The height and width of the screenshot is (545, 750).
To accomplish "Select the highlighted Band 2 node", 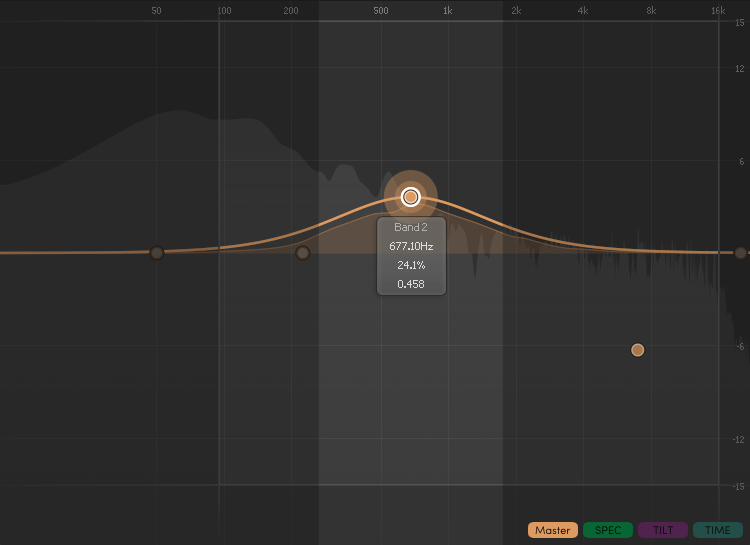I will 410,197.
